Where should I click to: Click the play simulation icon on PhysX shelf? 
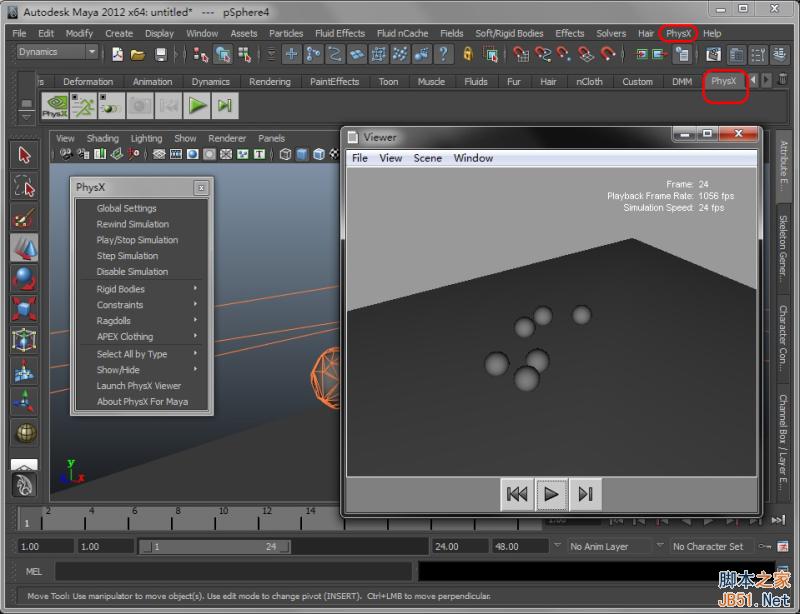coord(197,104)
